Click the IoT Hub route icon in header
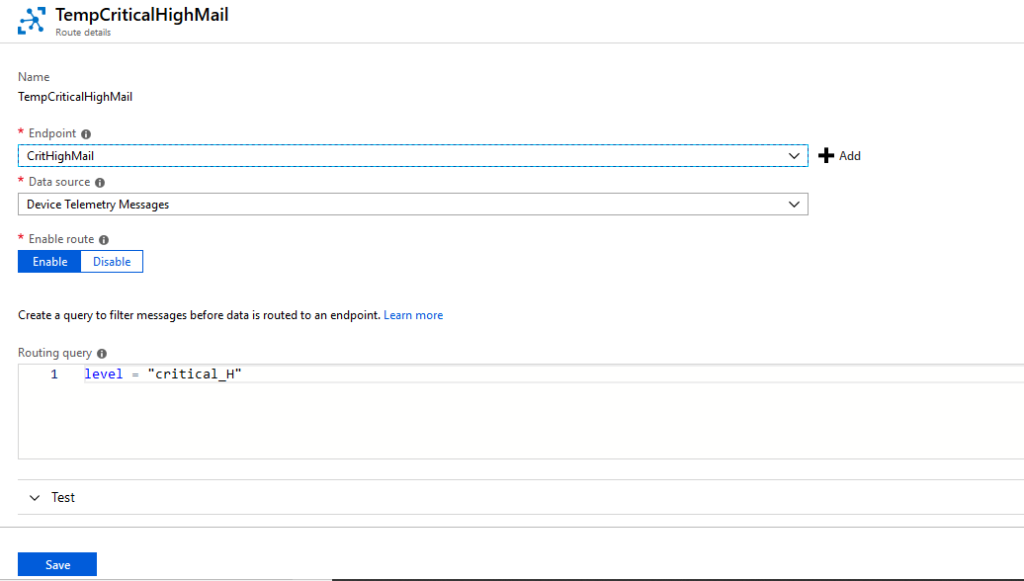 click(x=31, y=20)
